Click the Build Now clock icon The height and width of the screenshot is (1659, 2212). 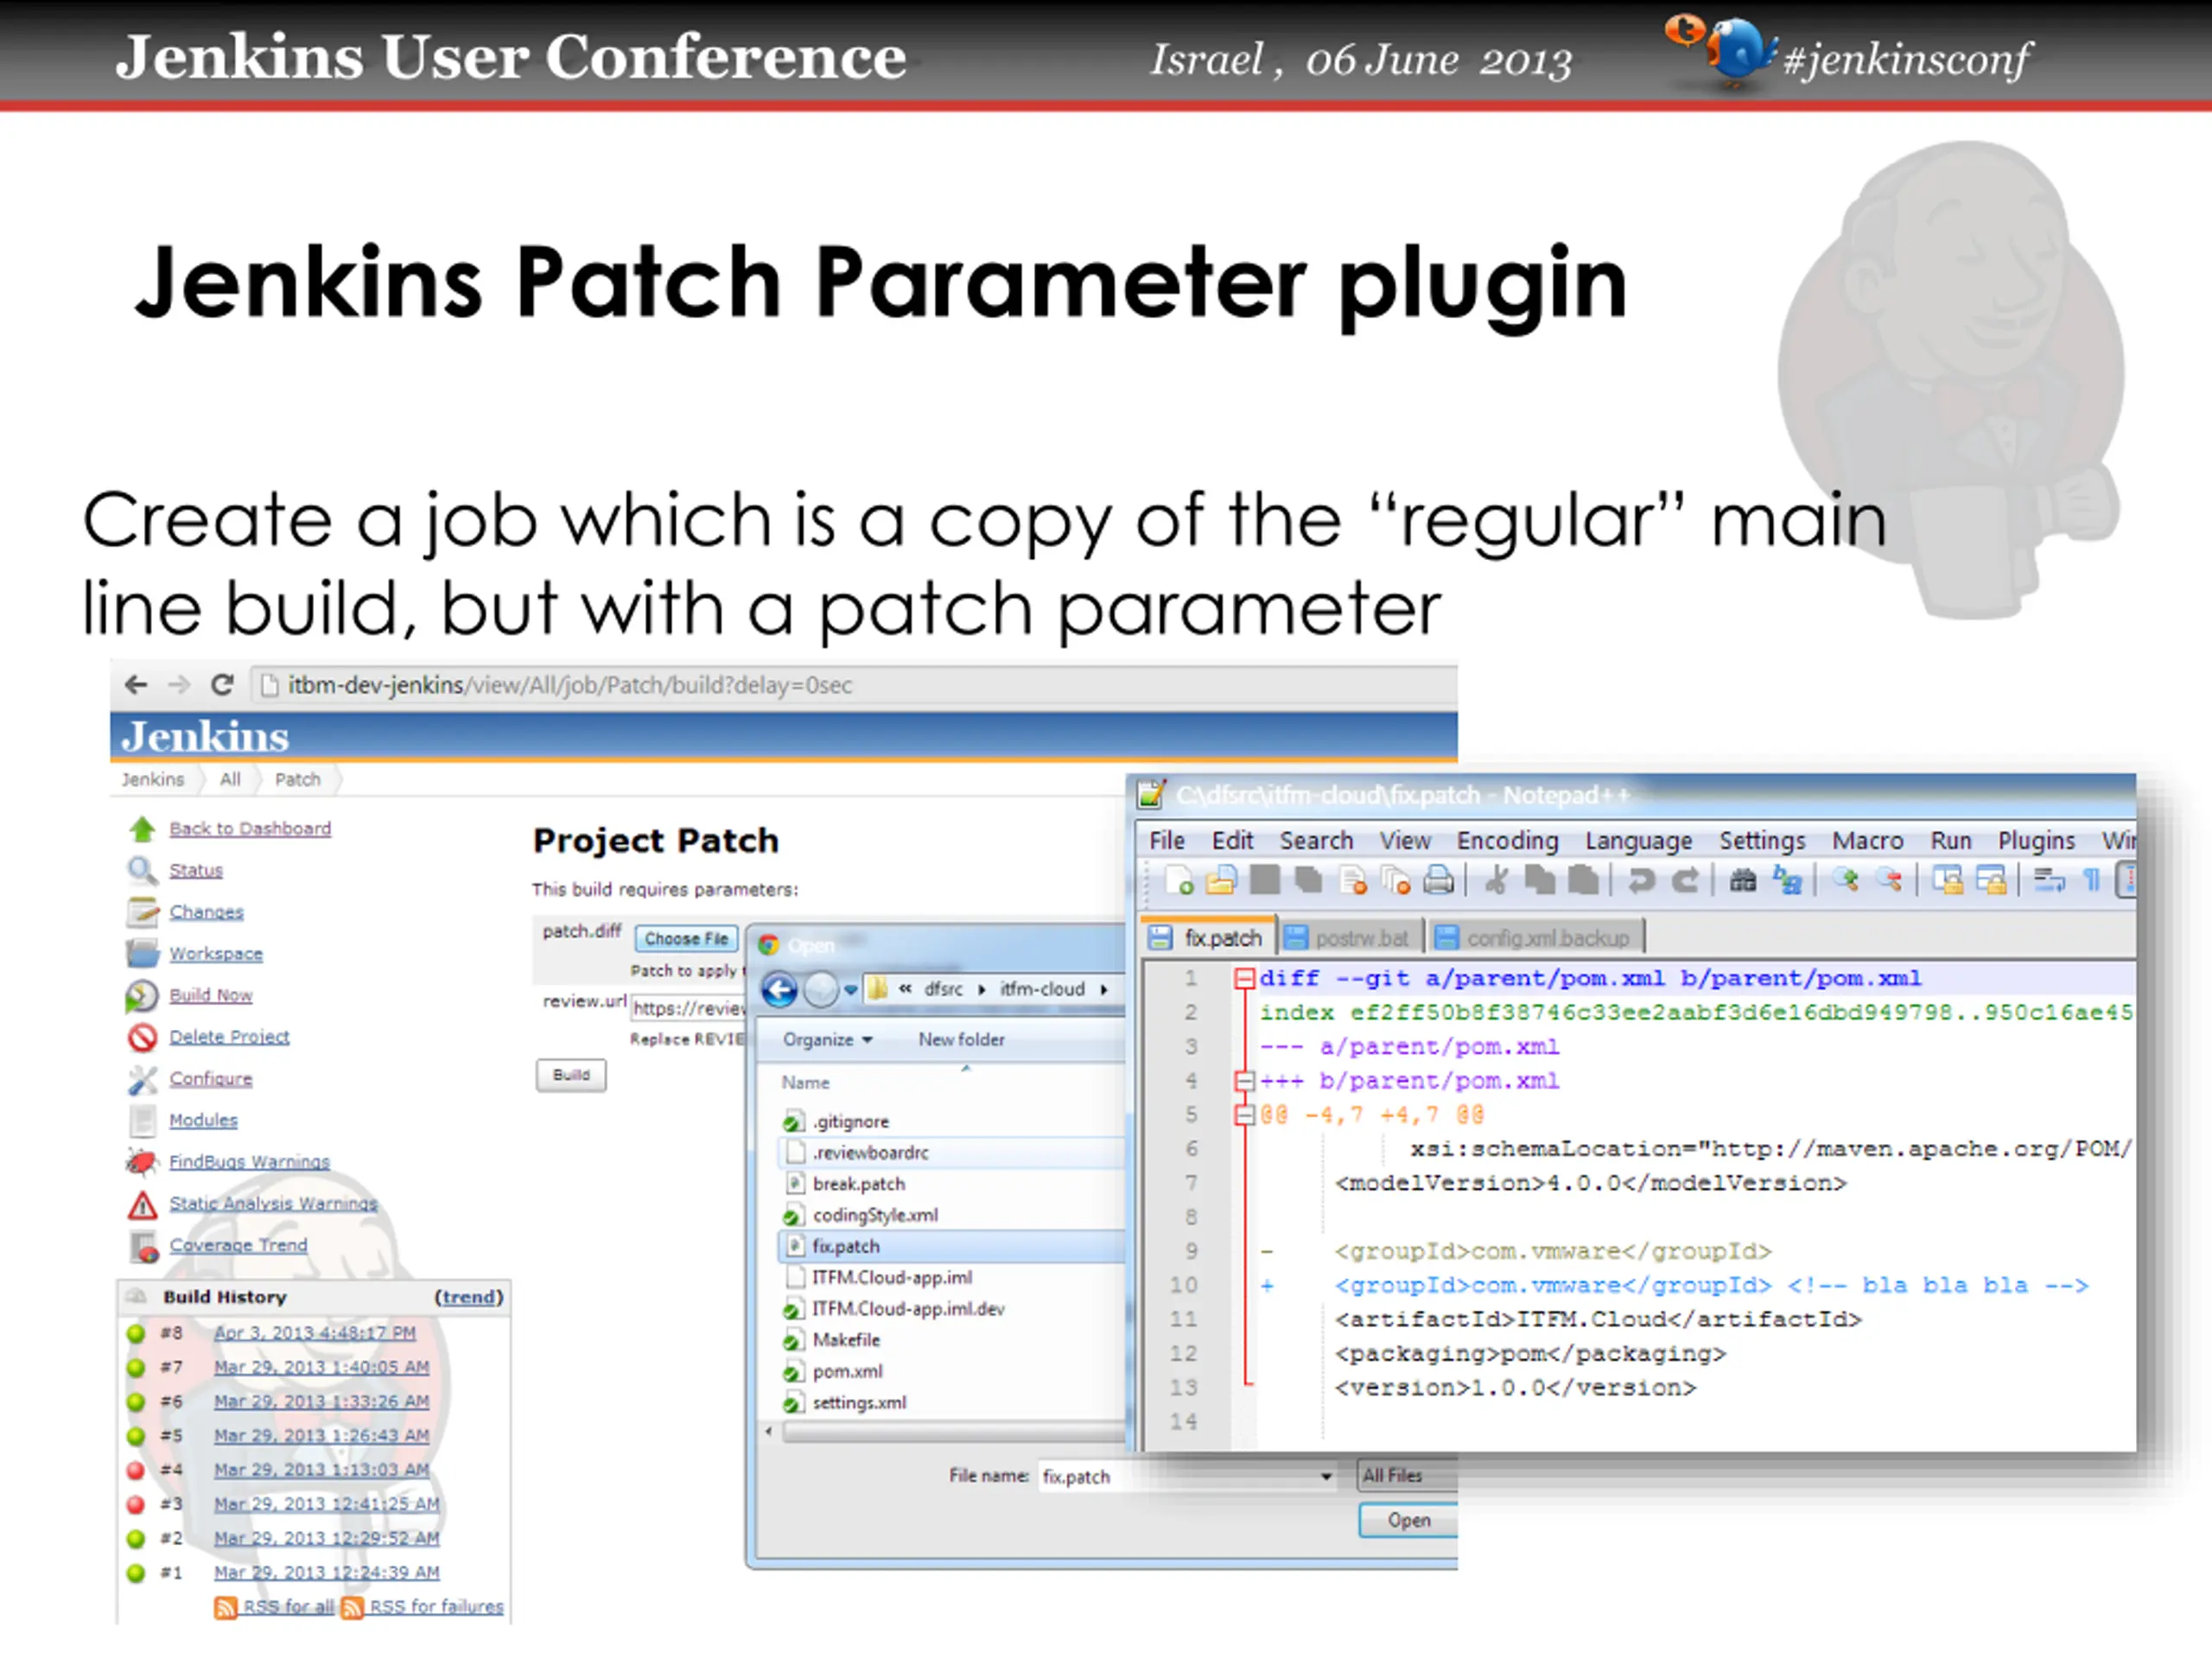click(142, 996)
